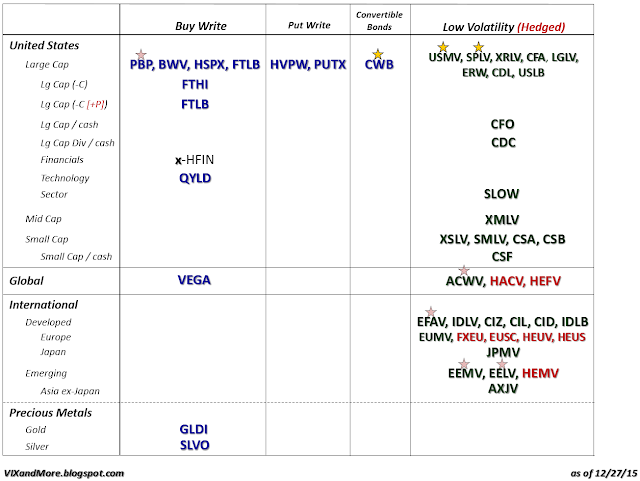The width and height of the screenshot is (640, 481).
Task: Click the Developed row label
Action: (x=48, y=322)
